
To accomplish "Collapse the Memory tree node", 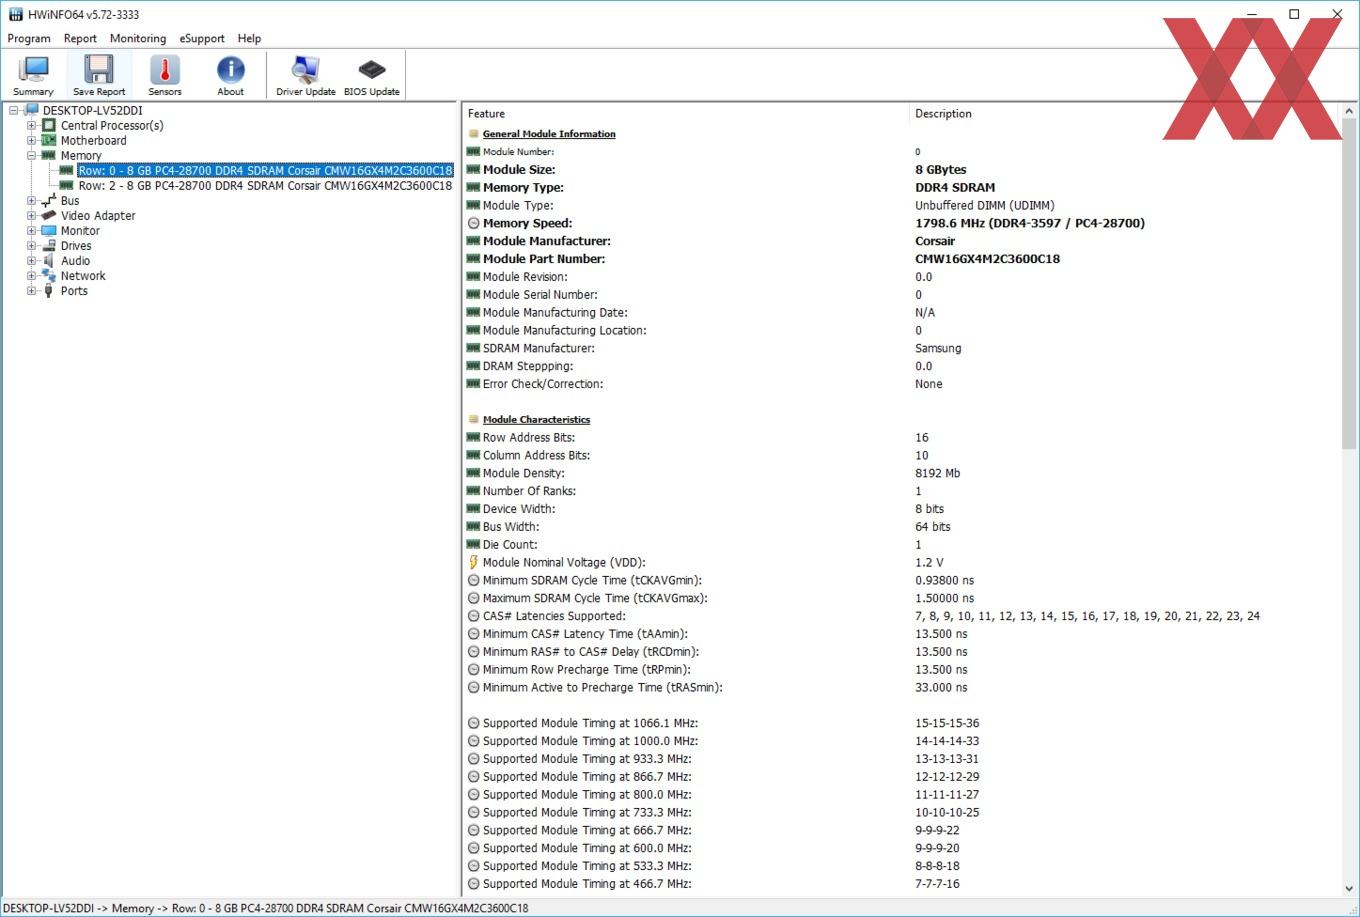I will click(32, 155).
